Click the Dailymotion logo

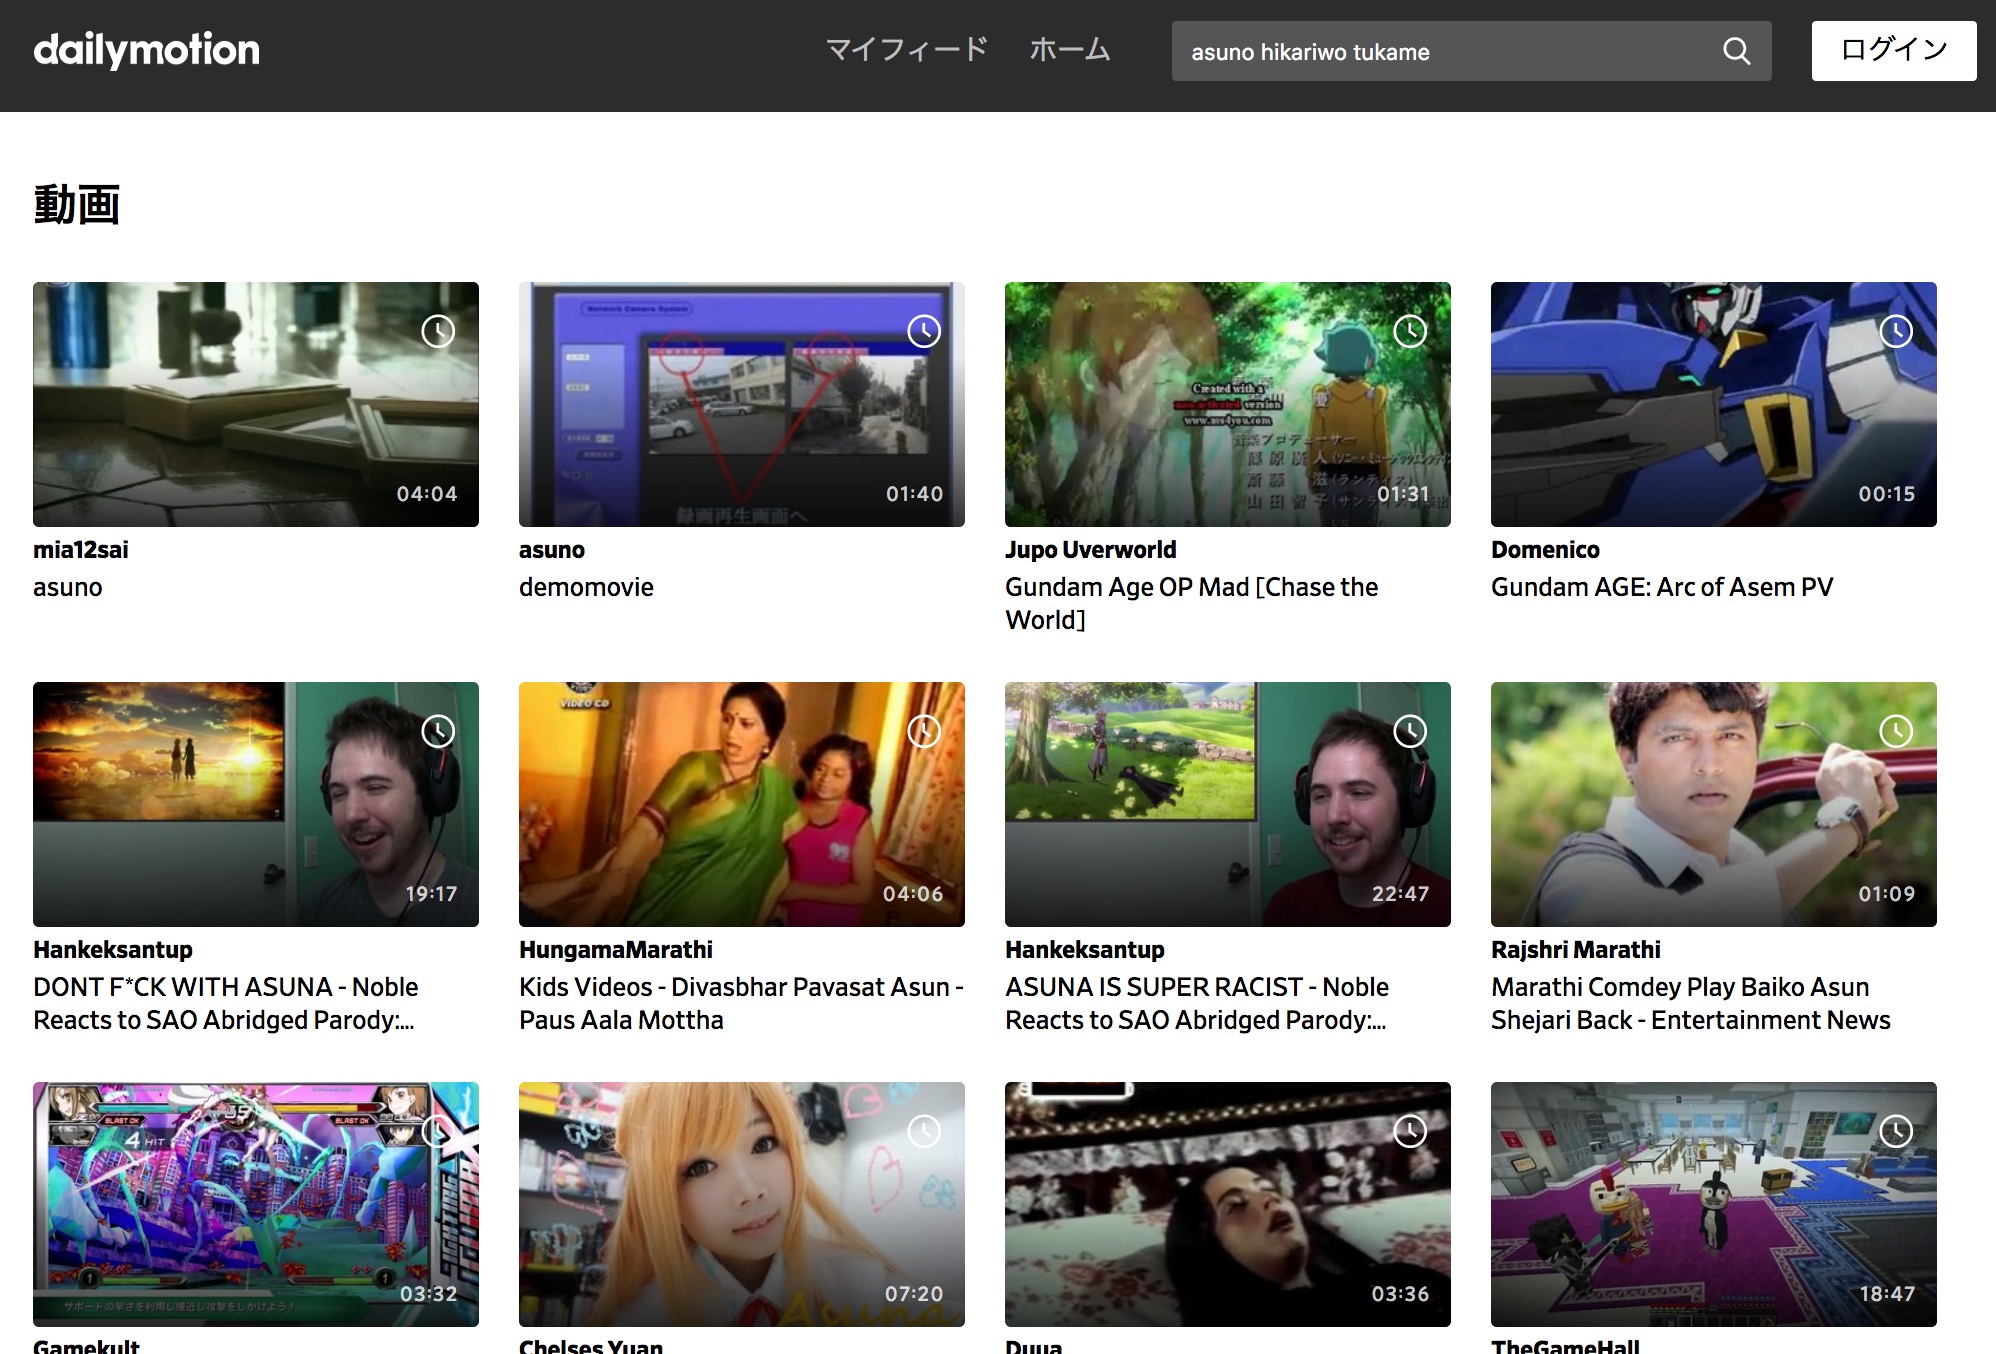pos(146,49)
